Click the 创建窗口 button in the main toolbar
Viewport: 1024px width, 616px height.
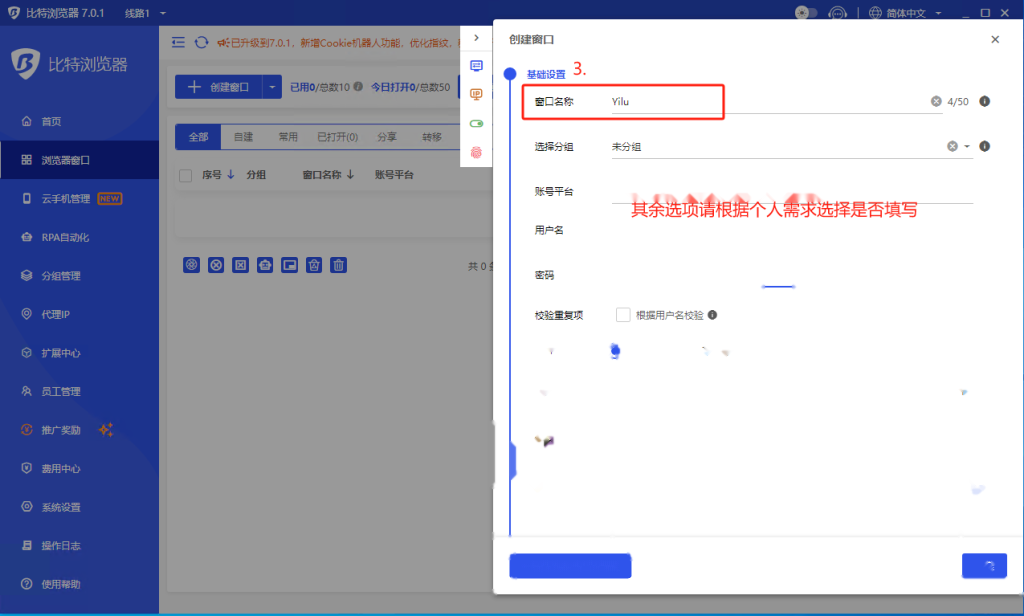point(219,87)
